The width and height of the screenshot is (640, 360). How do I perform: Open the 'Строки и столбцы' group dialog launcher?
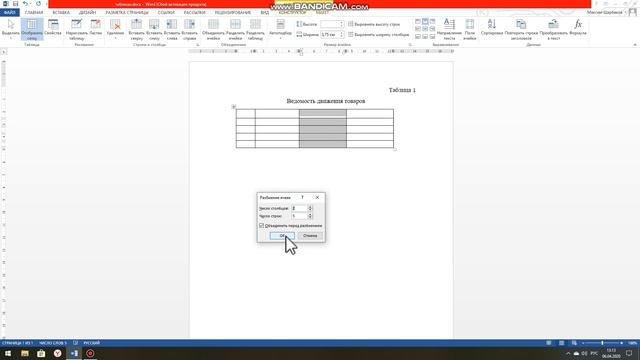[x=198, y=44]
